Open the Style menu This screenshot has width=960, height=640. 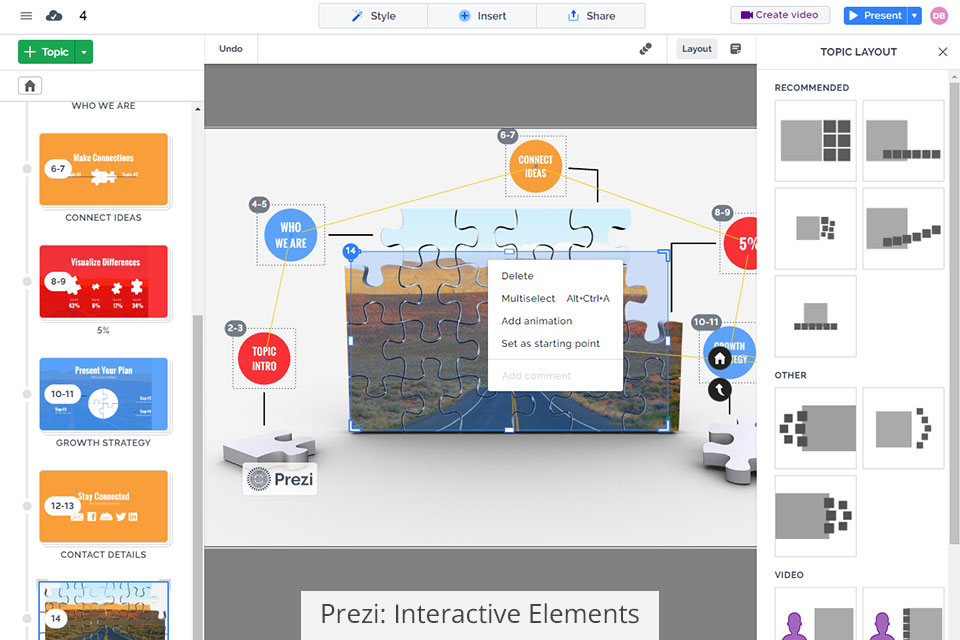tap(373, 16)
